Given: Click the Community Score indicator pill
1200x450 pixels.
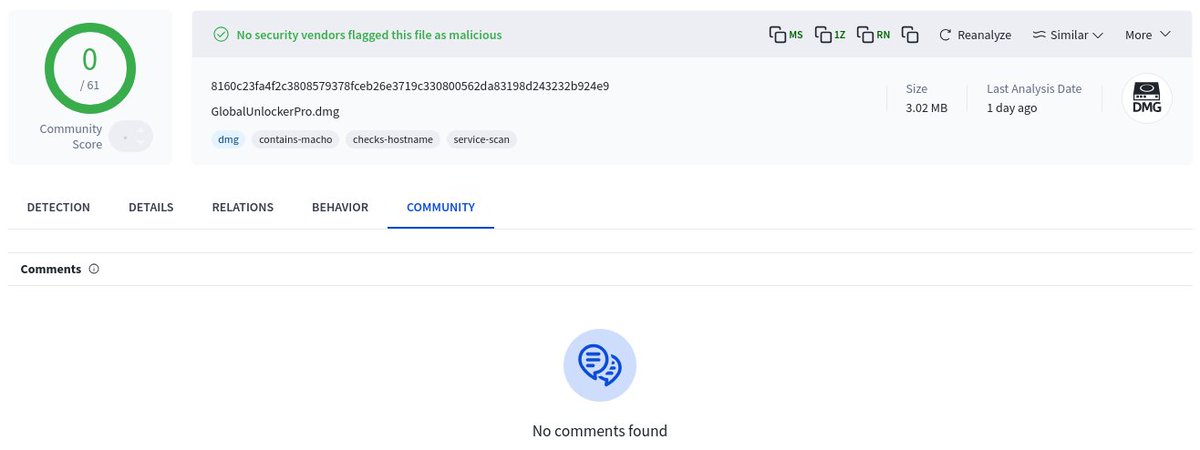Looking at the screenshot, I should tap(131, 136).
